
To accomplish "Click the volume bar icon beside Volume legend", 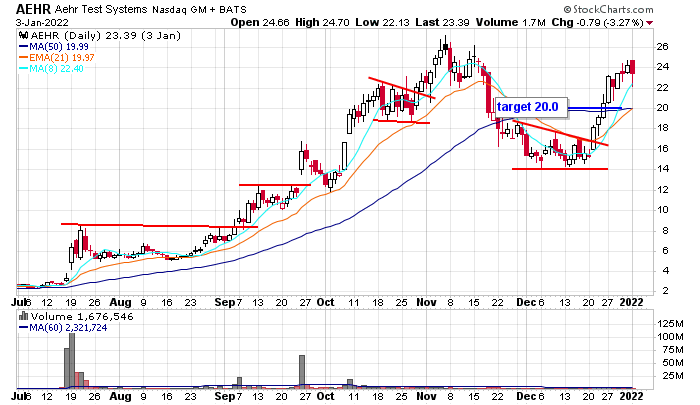I will (24, 317).
